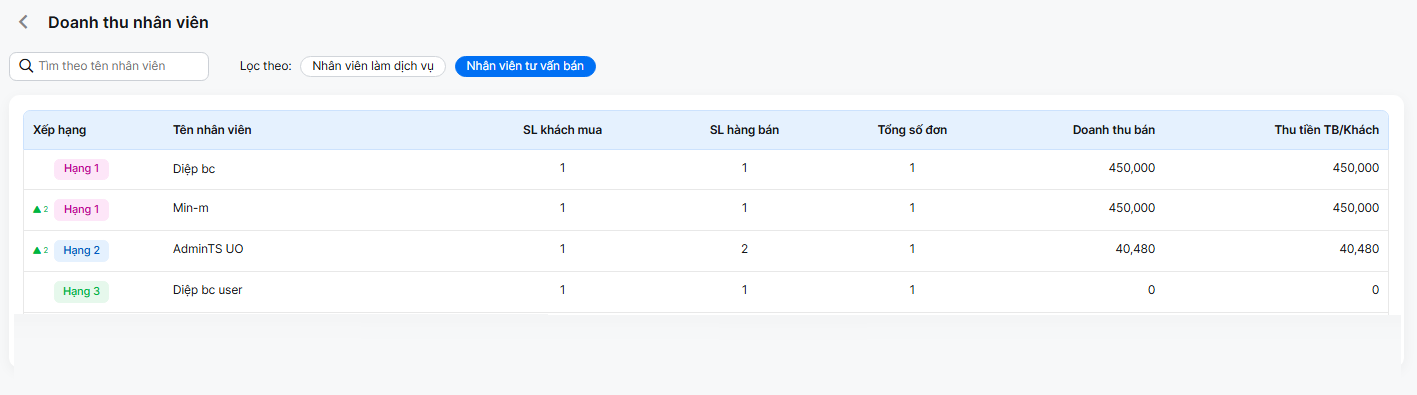This screenshot has height=395, width=1417.
Task: Select the pink Hạng 1 badge for Diệp bc
Action: click(81, 169)
